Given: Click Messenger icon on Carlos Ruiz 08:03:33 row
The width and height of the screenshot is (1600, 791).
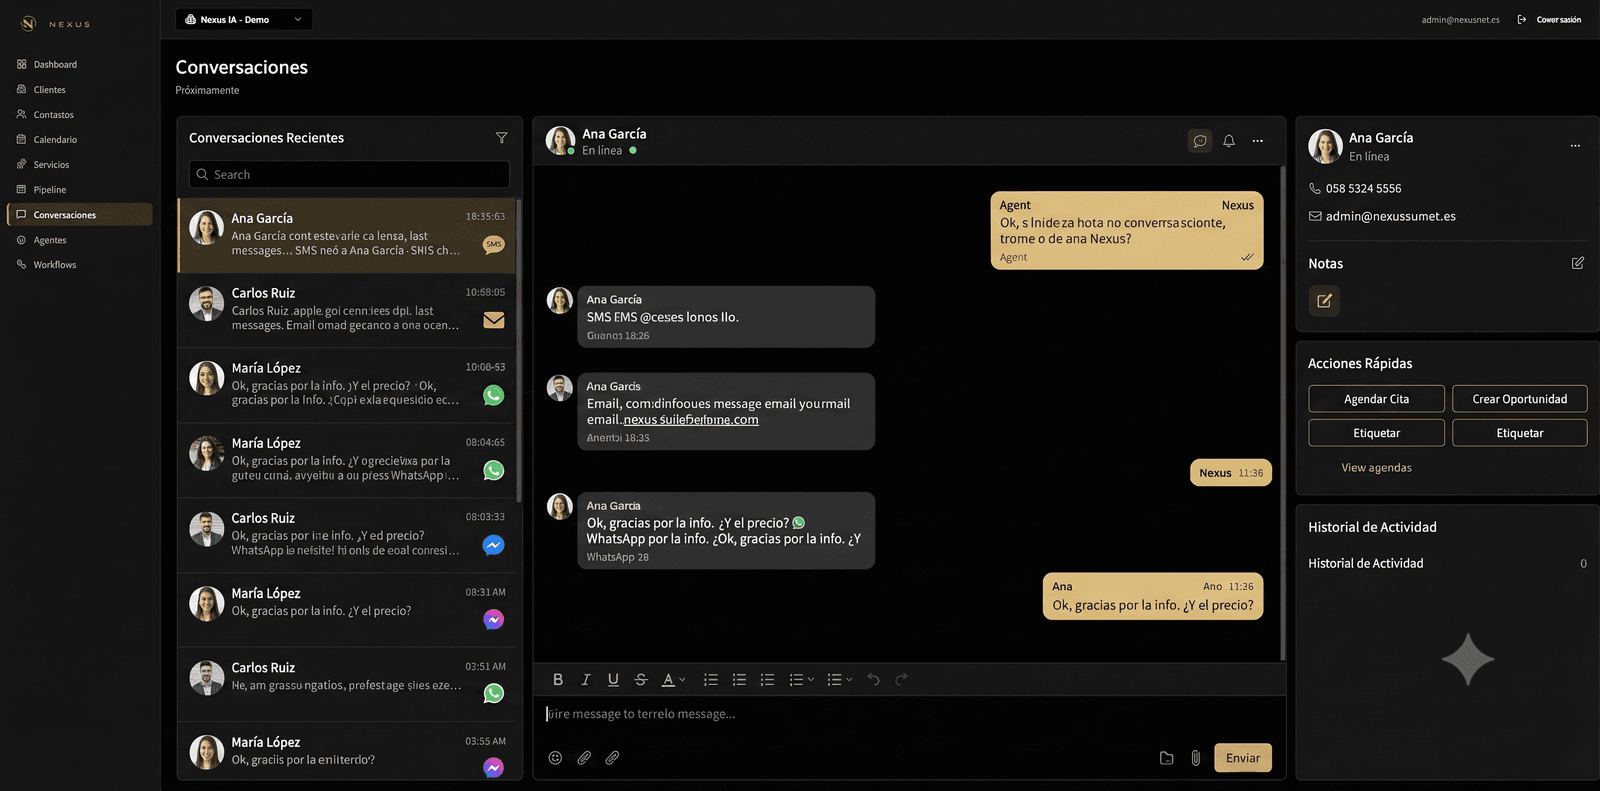Looking at the screenshot, I should [493, 545].
